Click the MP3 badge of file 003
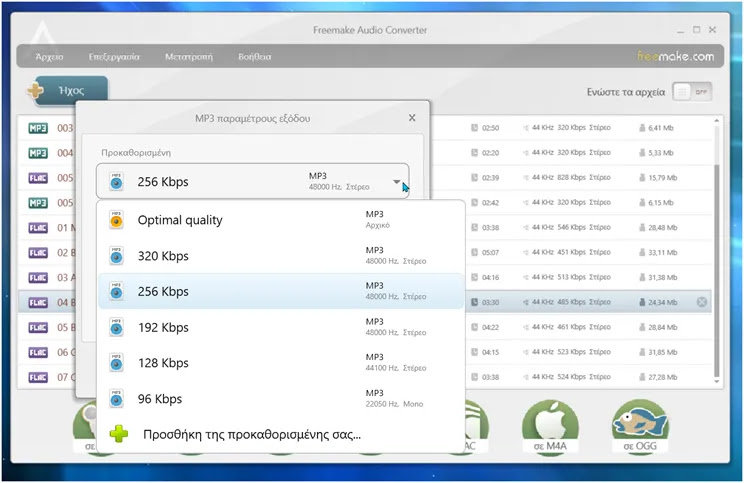This screenshot has height=483, width=744. [38, 128]
